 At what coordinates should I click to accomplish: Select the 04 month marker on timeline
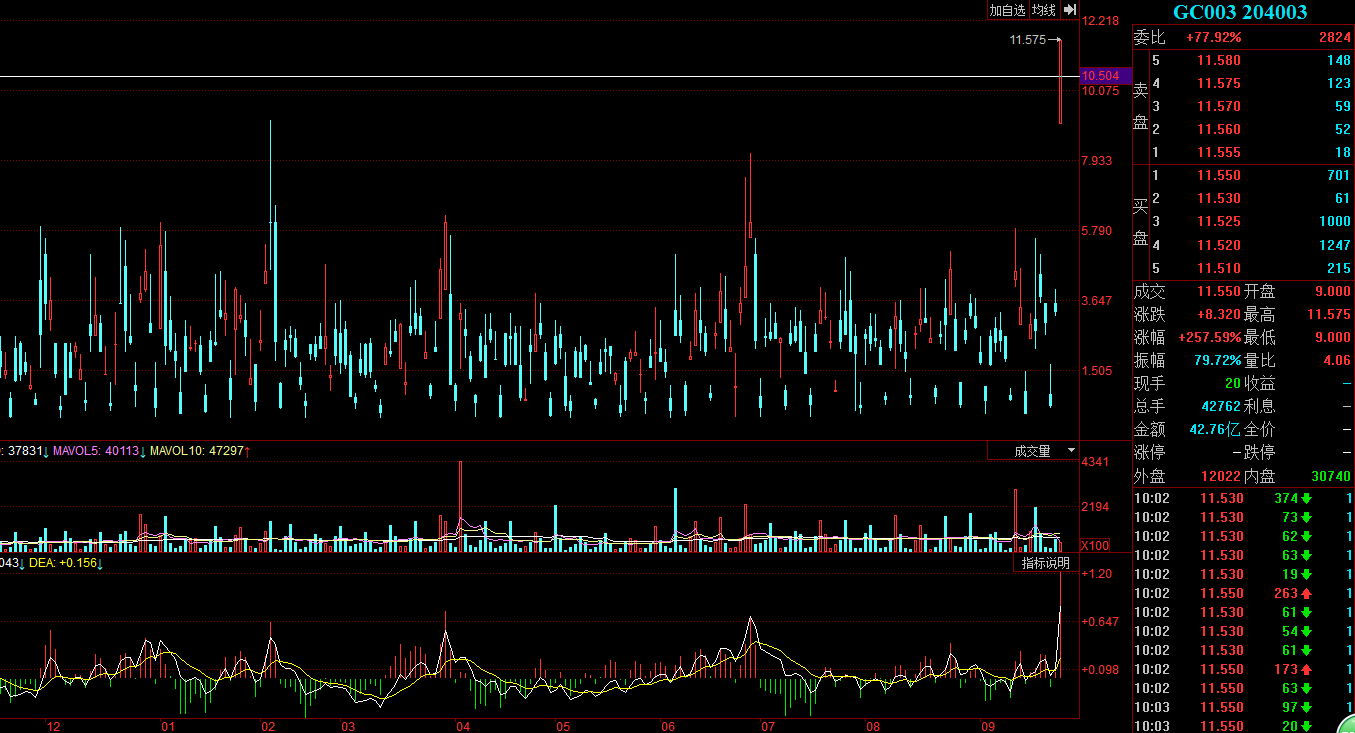pyautogui.click(x=463, y=726)
